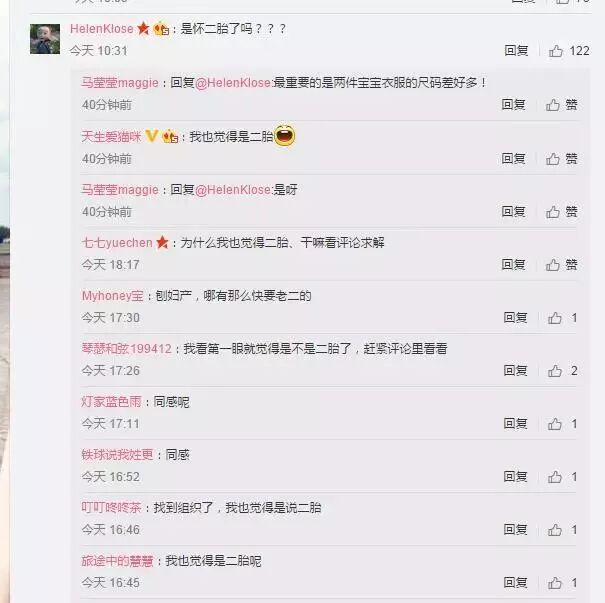The image size is (605, 603).
Task: Open HelenKlose's profile username link
Action: point(102,29)
